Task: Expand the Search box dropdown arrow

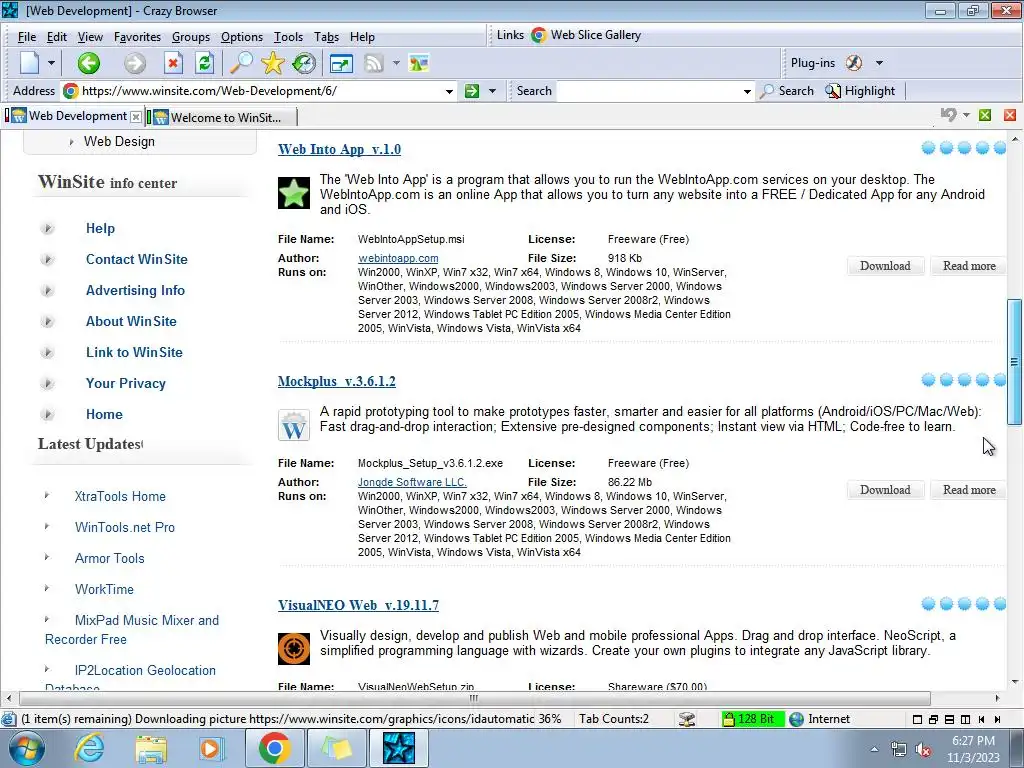Action: pyautogui.click(x=747, y=91)
